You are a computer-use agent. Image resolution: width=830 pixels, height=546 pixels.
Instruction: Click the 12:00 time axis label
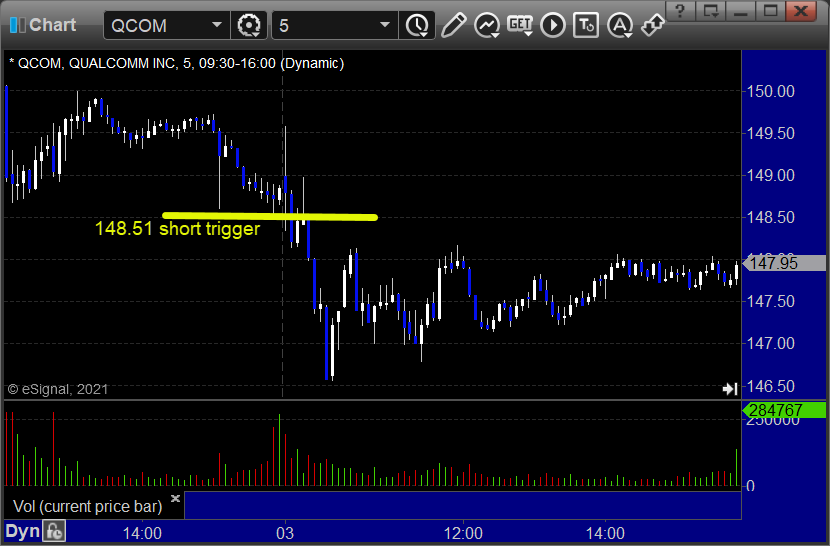[463, 533]
